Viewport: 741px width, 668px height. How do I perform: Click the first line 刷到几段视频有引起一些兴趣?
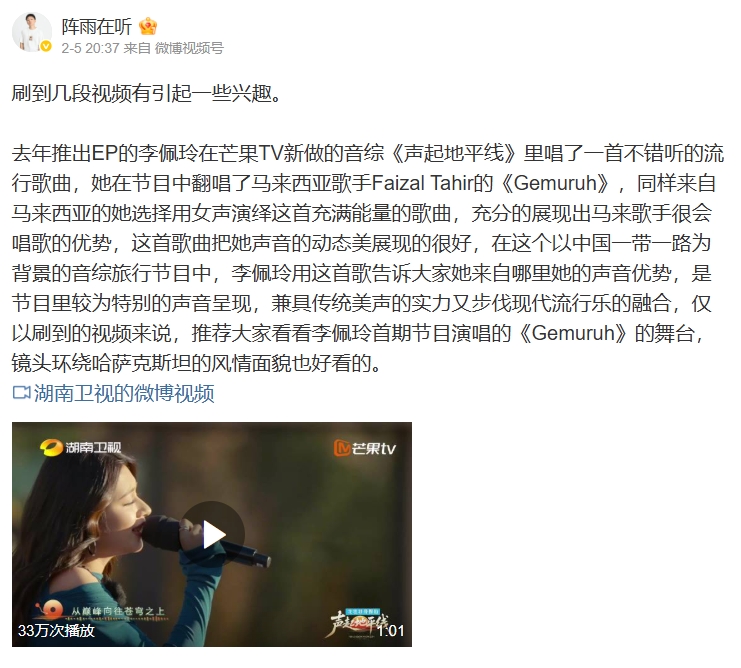coord(147,93)
